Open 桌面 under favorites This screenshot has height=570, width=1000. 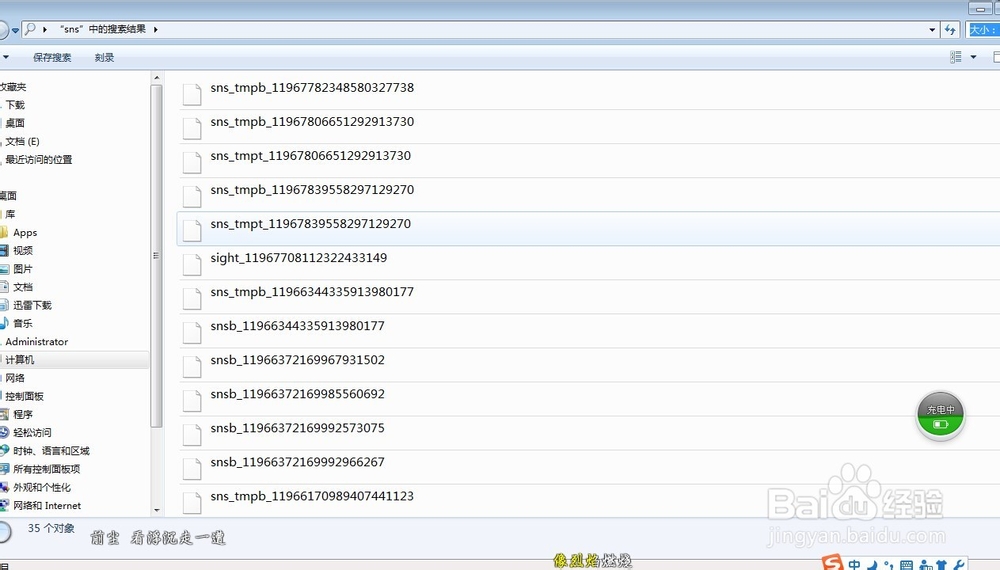[x=15, y=123]
